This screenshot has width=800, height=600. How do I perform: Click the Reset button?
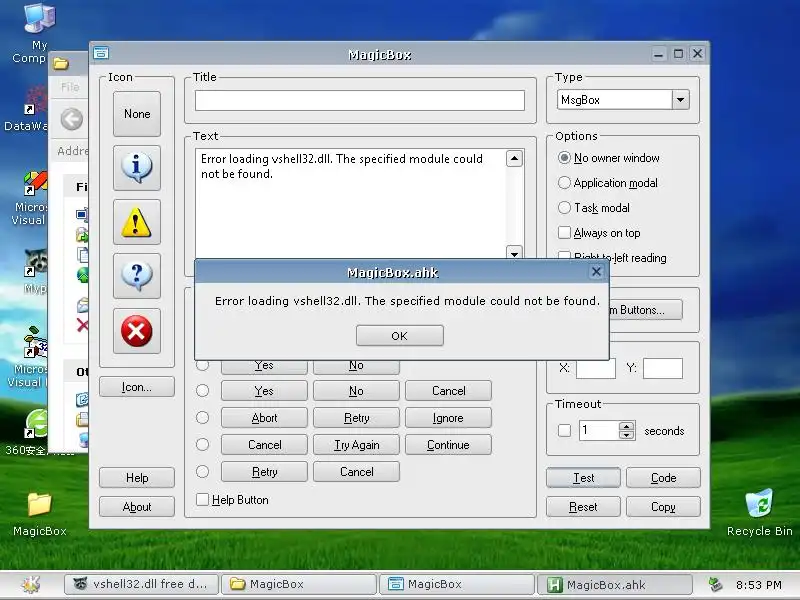[x=583, y=507]
